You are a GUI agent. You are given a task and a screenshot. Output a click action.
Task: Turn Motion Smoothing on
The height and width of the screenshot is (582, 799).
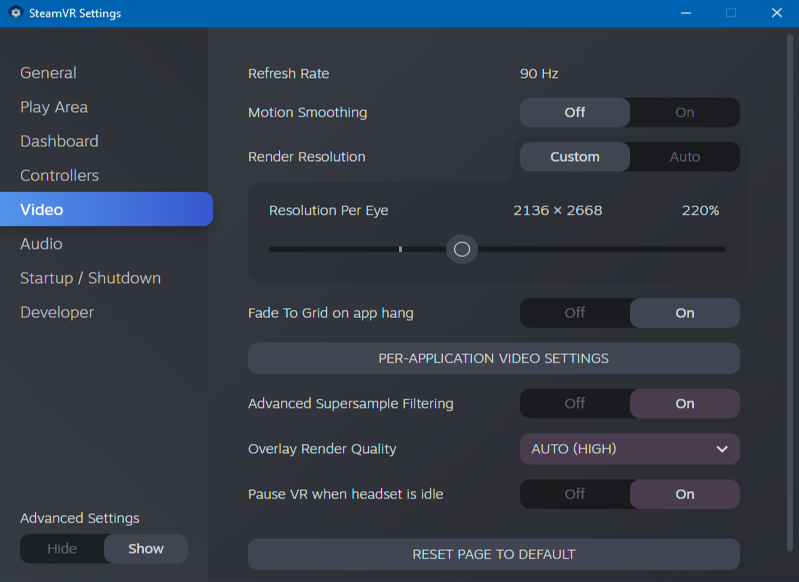(684, 113)
